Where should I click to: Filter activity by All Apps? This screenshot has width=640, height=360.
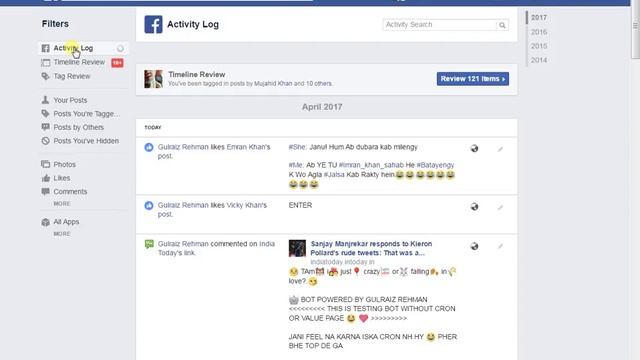point(66,222)
